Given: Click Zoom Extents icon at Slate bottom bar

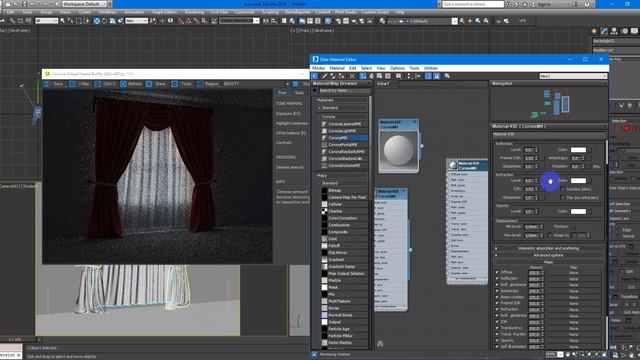Looking at the screenshot, I should [x=589, y=354].
